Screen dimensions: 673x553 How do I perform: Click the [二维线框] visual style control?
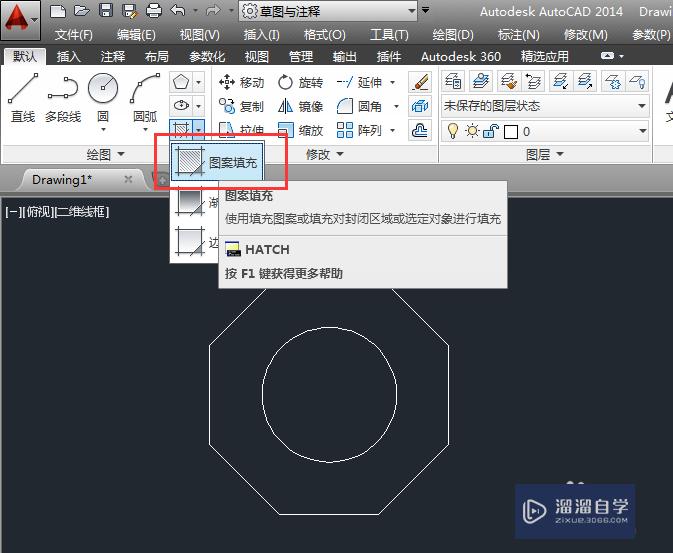pyautogui.click(x=82, y=211)
